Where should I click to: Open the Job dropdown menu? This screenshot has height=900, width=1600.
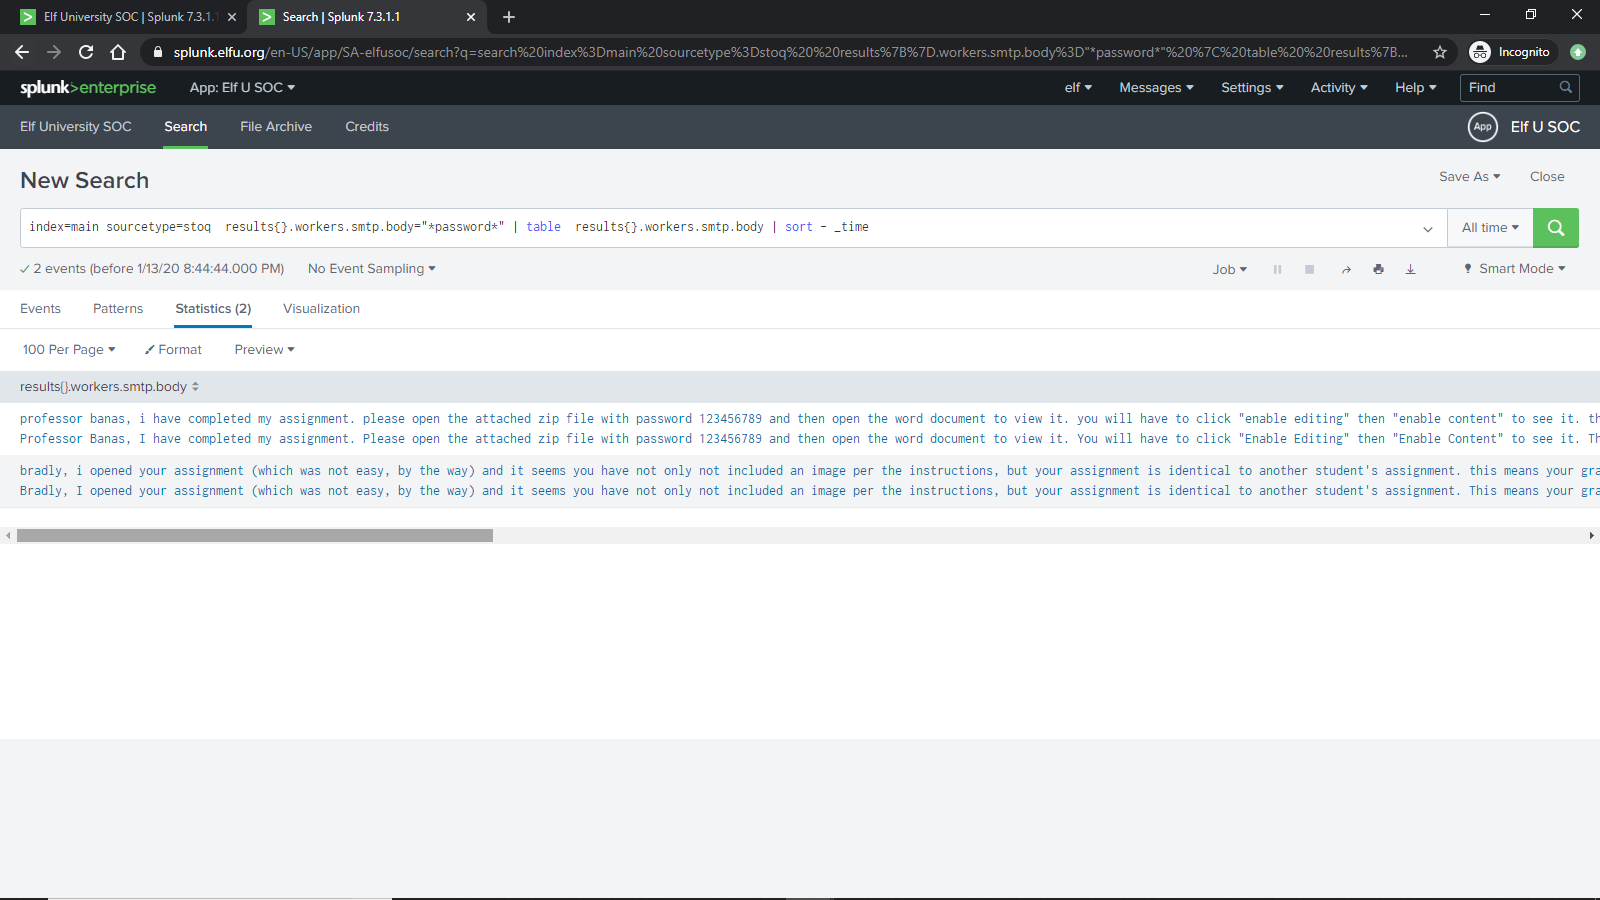pyautogui.click(x=1230, y=269)
